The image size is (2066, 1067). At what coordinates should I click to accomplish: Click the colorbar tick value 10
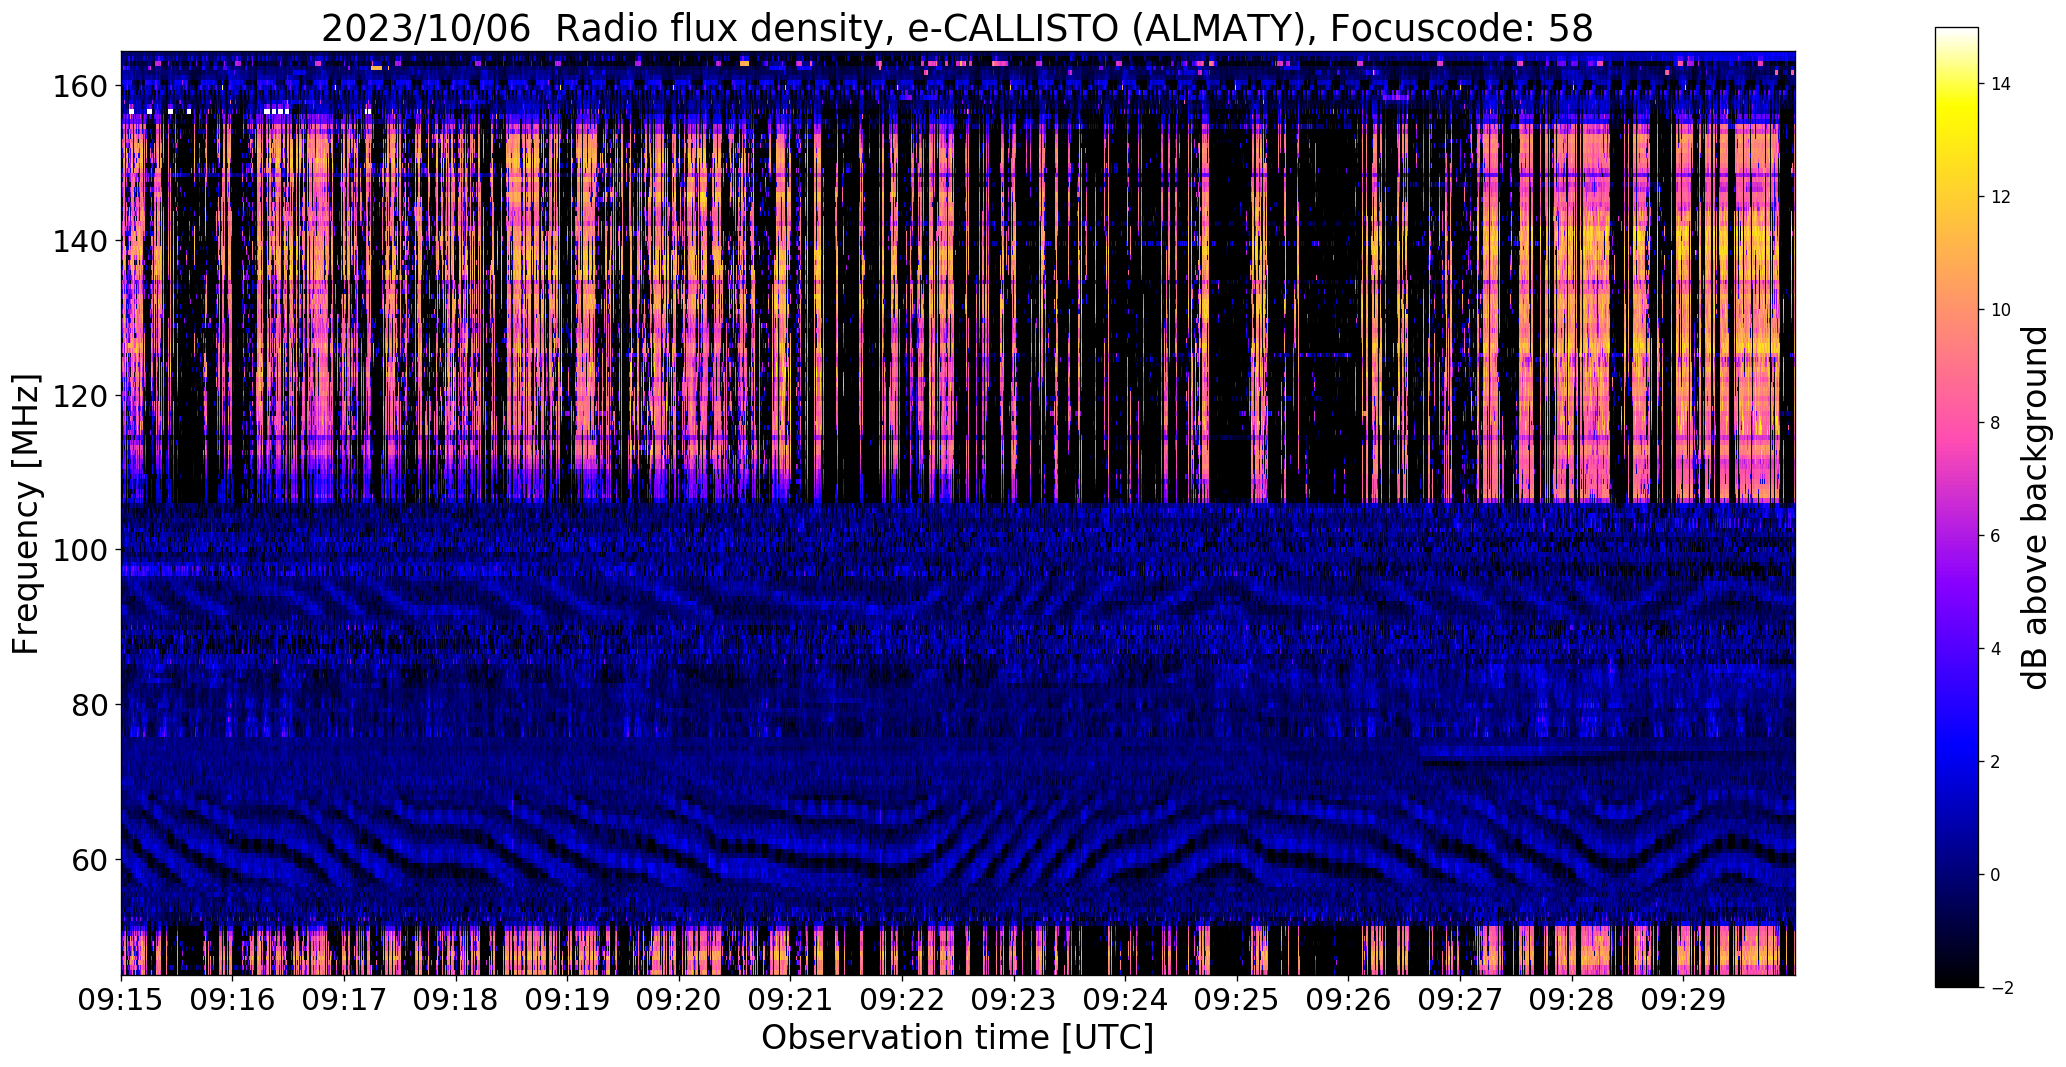[2001, 310]
